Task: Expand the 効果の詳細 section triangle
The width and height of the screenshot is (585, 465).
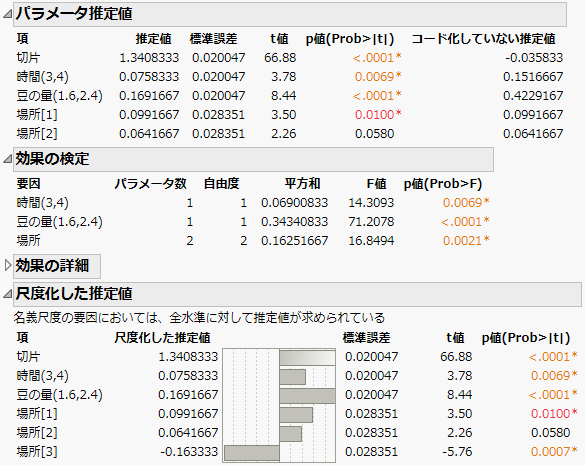Action: (8, 266)
